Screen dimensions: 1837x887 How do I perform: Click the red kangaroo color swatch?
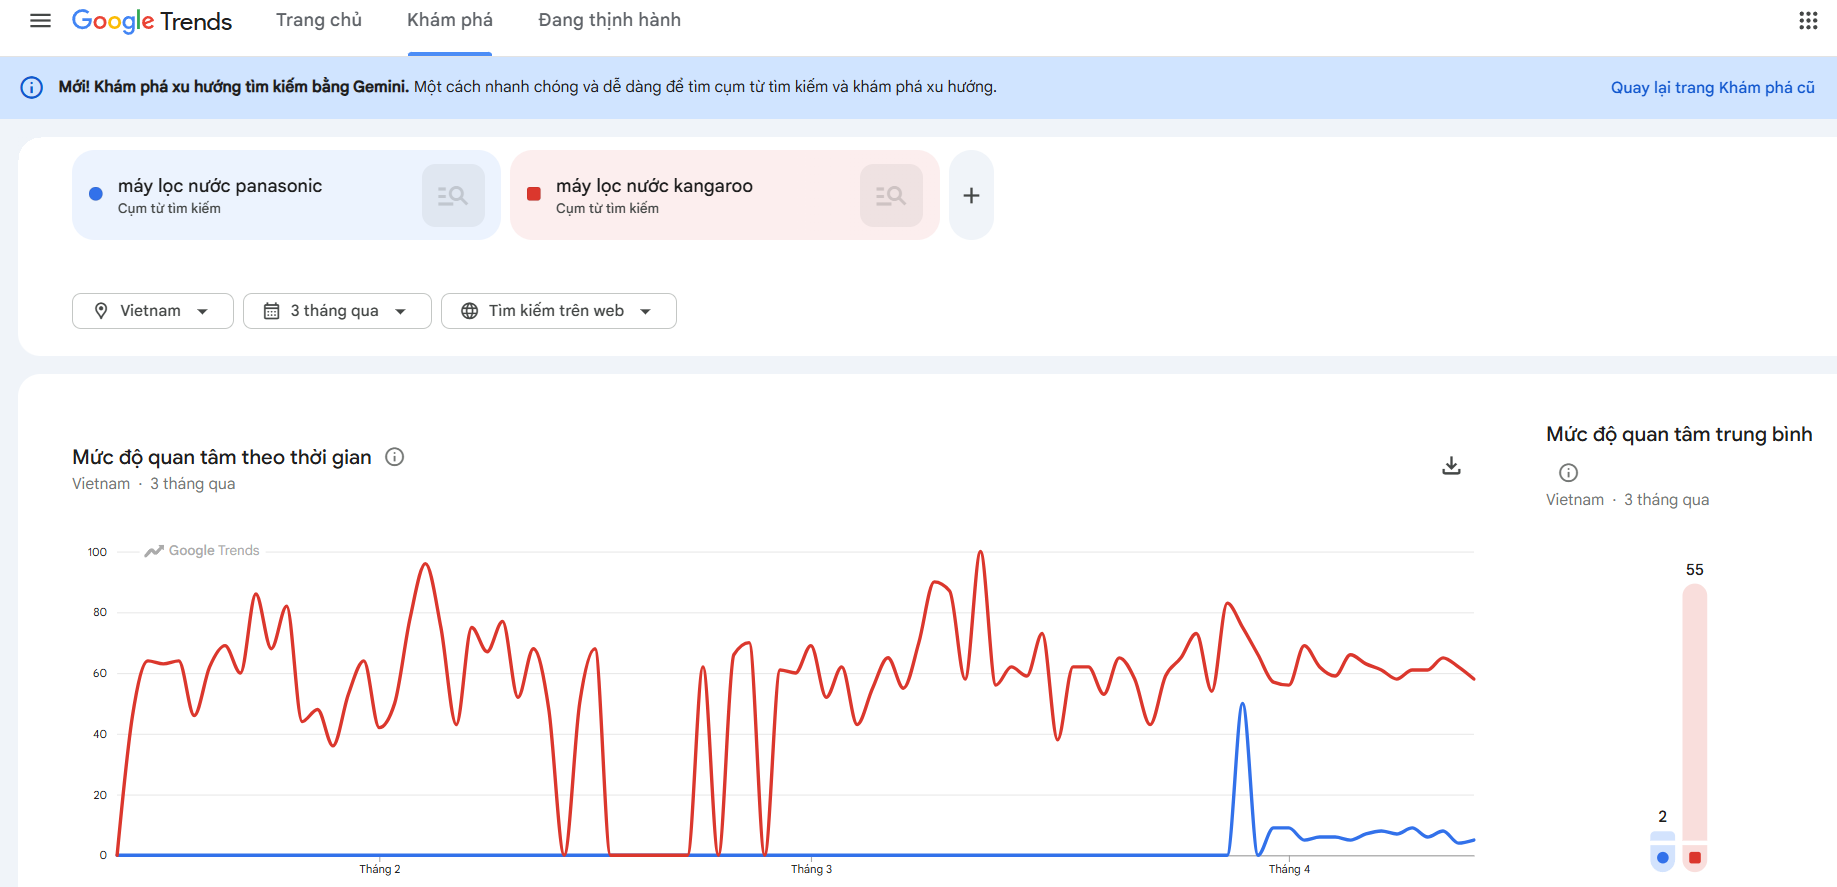[x=534, y=194]
